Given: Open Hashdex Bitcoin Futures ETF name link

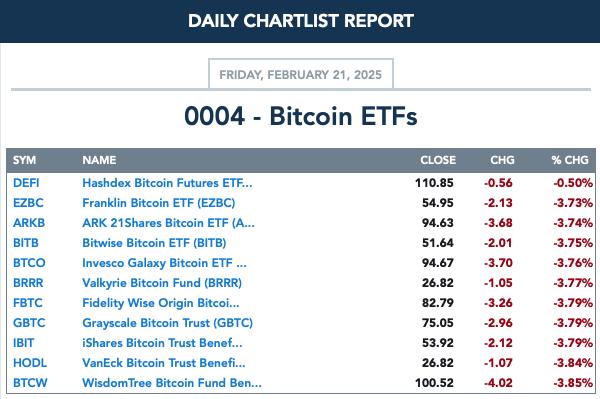Looking at the screenshot, I should tap(167, 183).
